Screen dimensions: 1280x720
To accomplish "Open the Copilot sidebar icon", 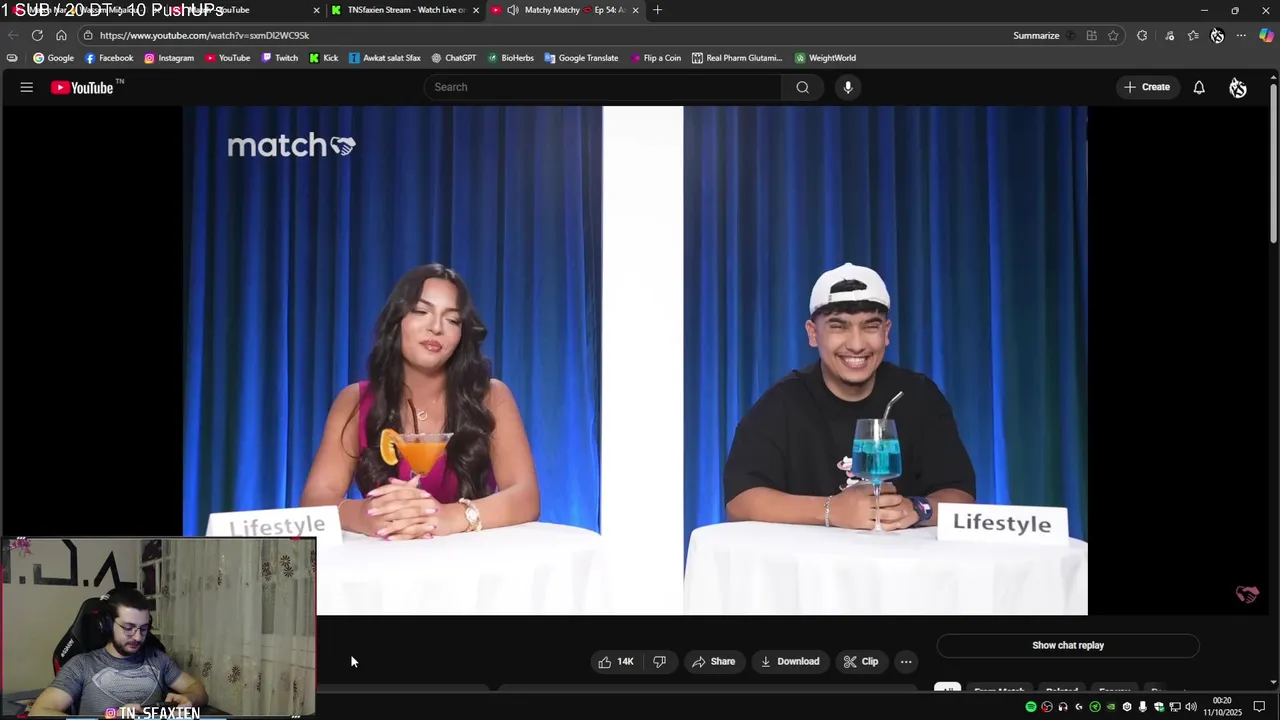I will pyautogui.click(x=1266, y=35).
